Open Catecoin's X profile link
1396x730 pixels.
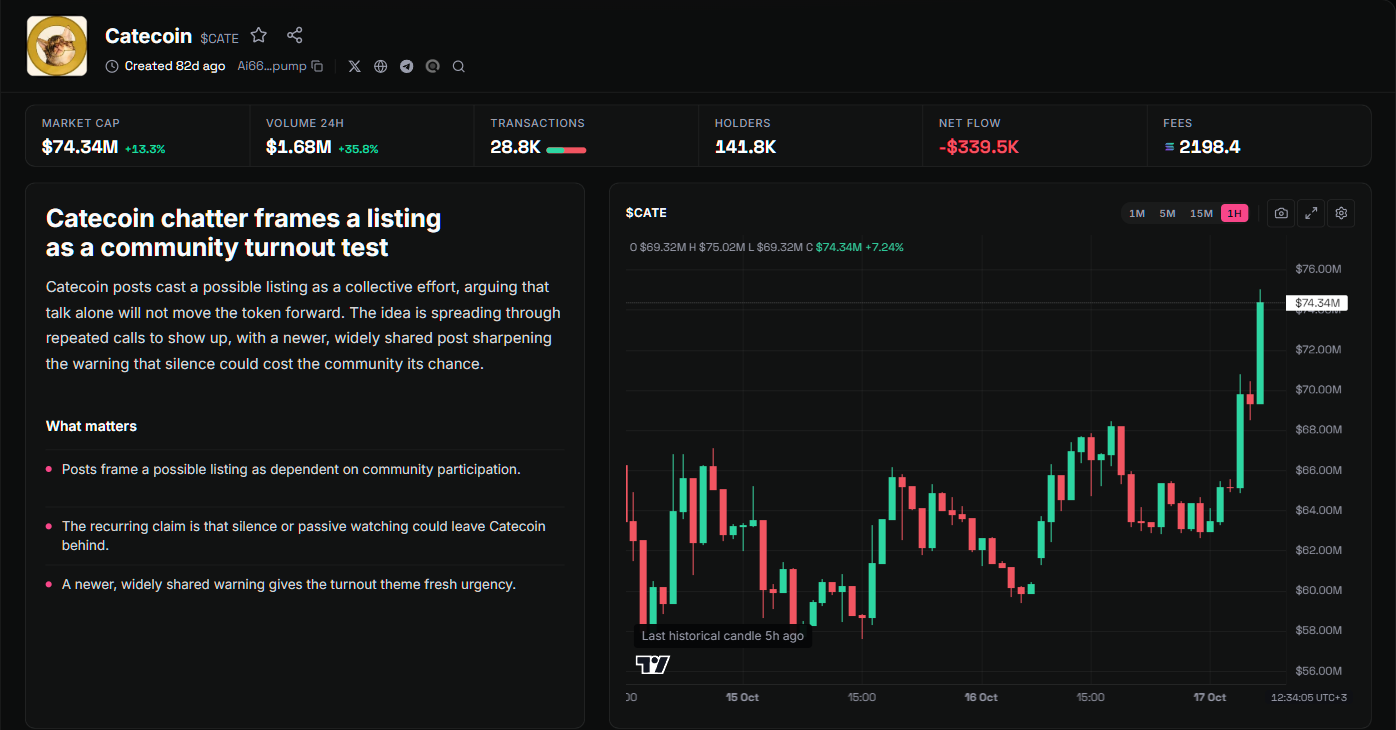(355, 66)
